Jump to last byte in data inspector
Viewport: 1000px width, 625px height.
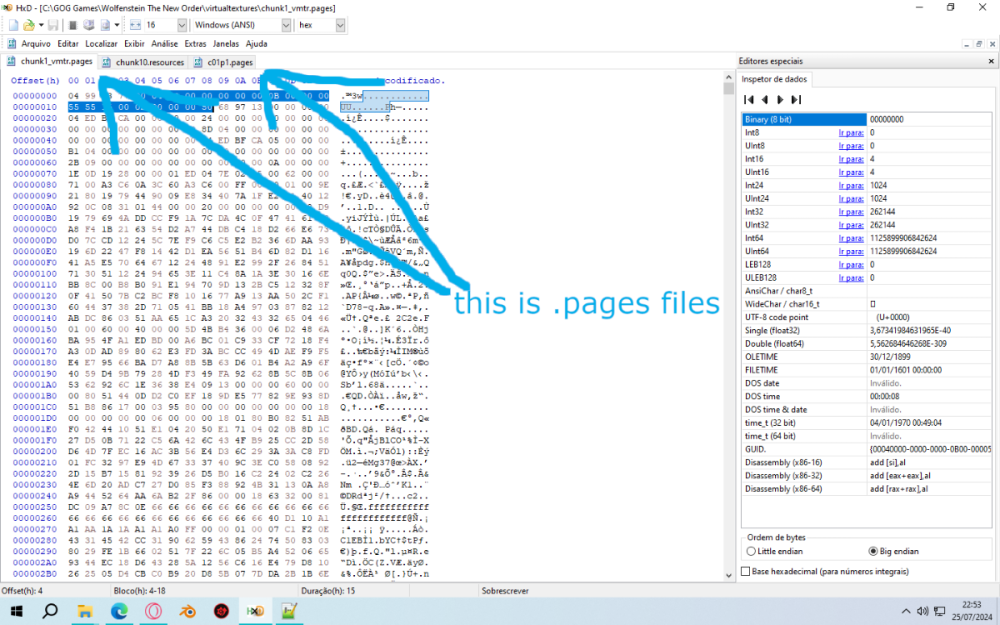pyautogui.click(x=796, y=99)
